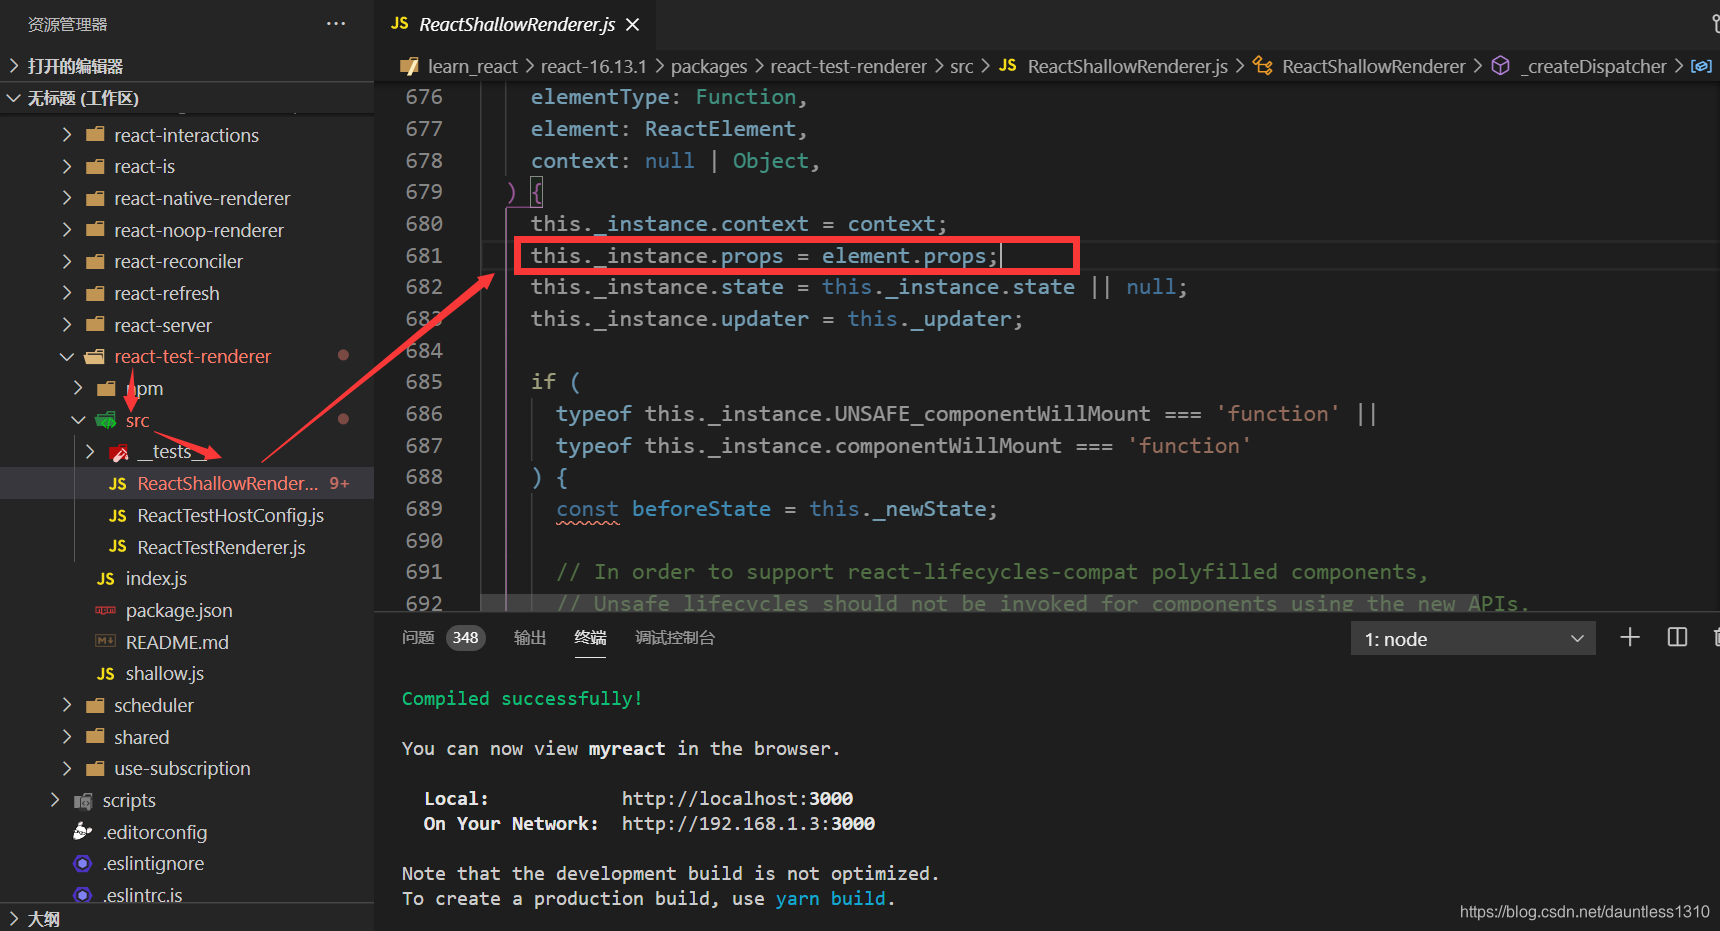Click react-test-renderer breadcrumb segment
The image size is (1720, 931).
(x=849, y=66)
